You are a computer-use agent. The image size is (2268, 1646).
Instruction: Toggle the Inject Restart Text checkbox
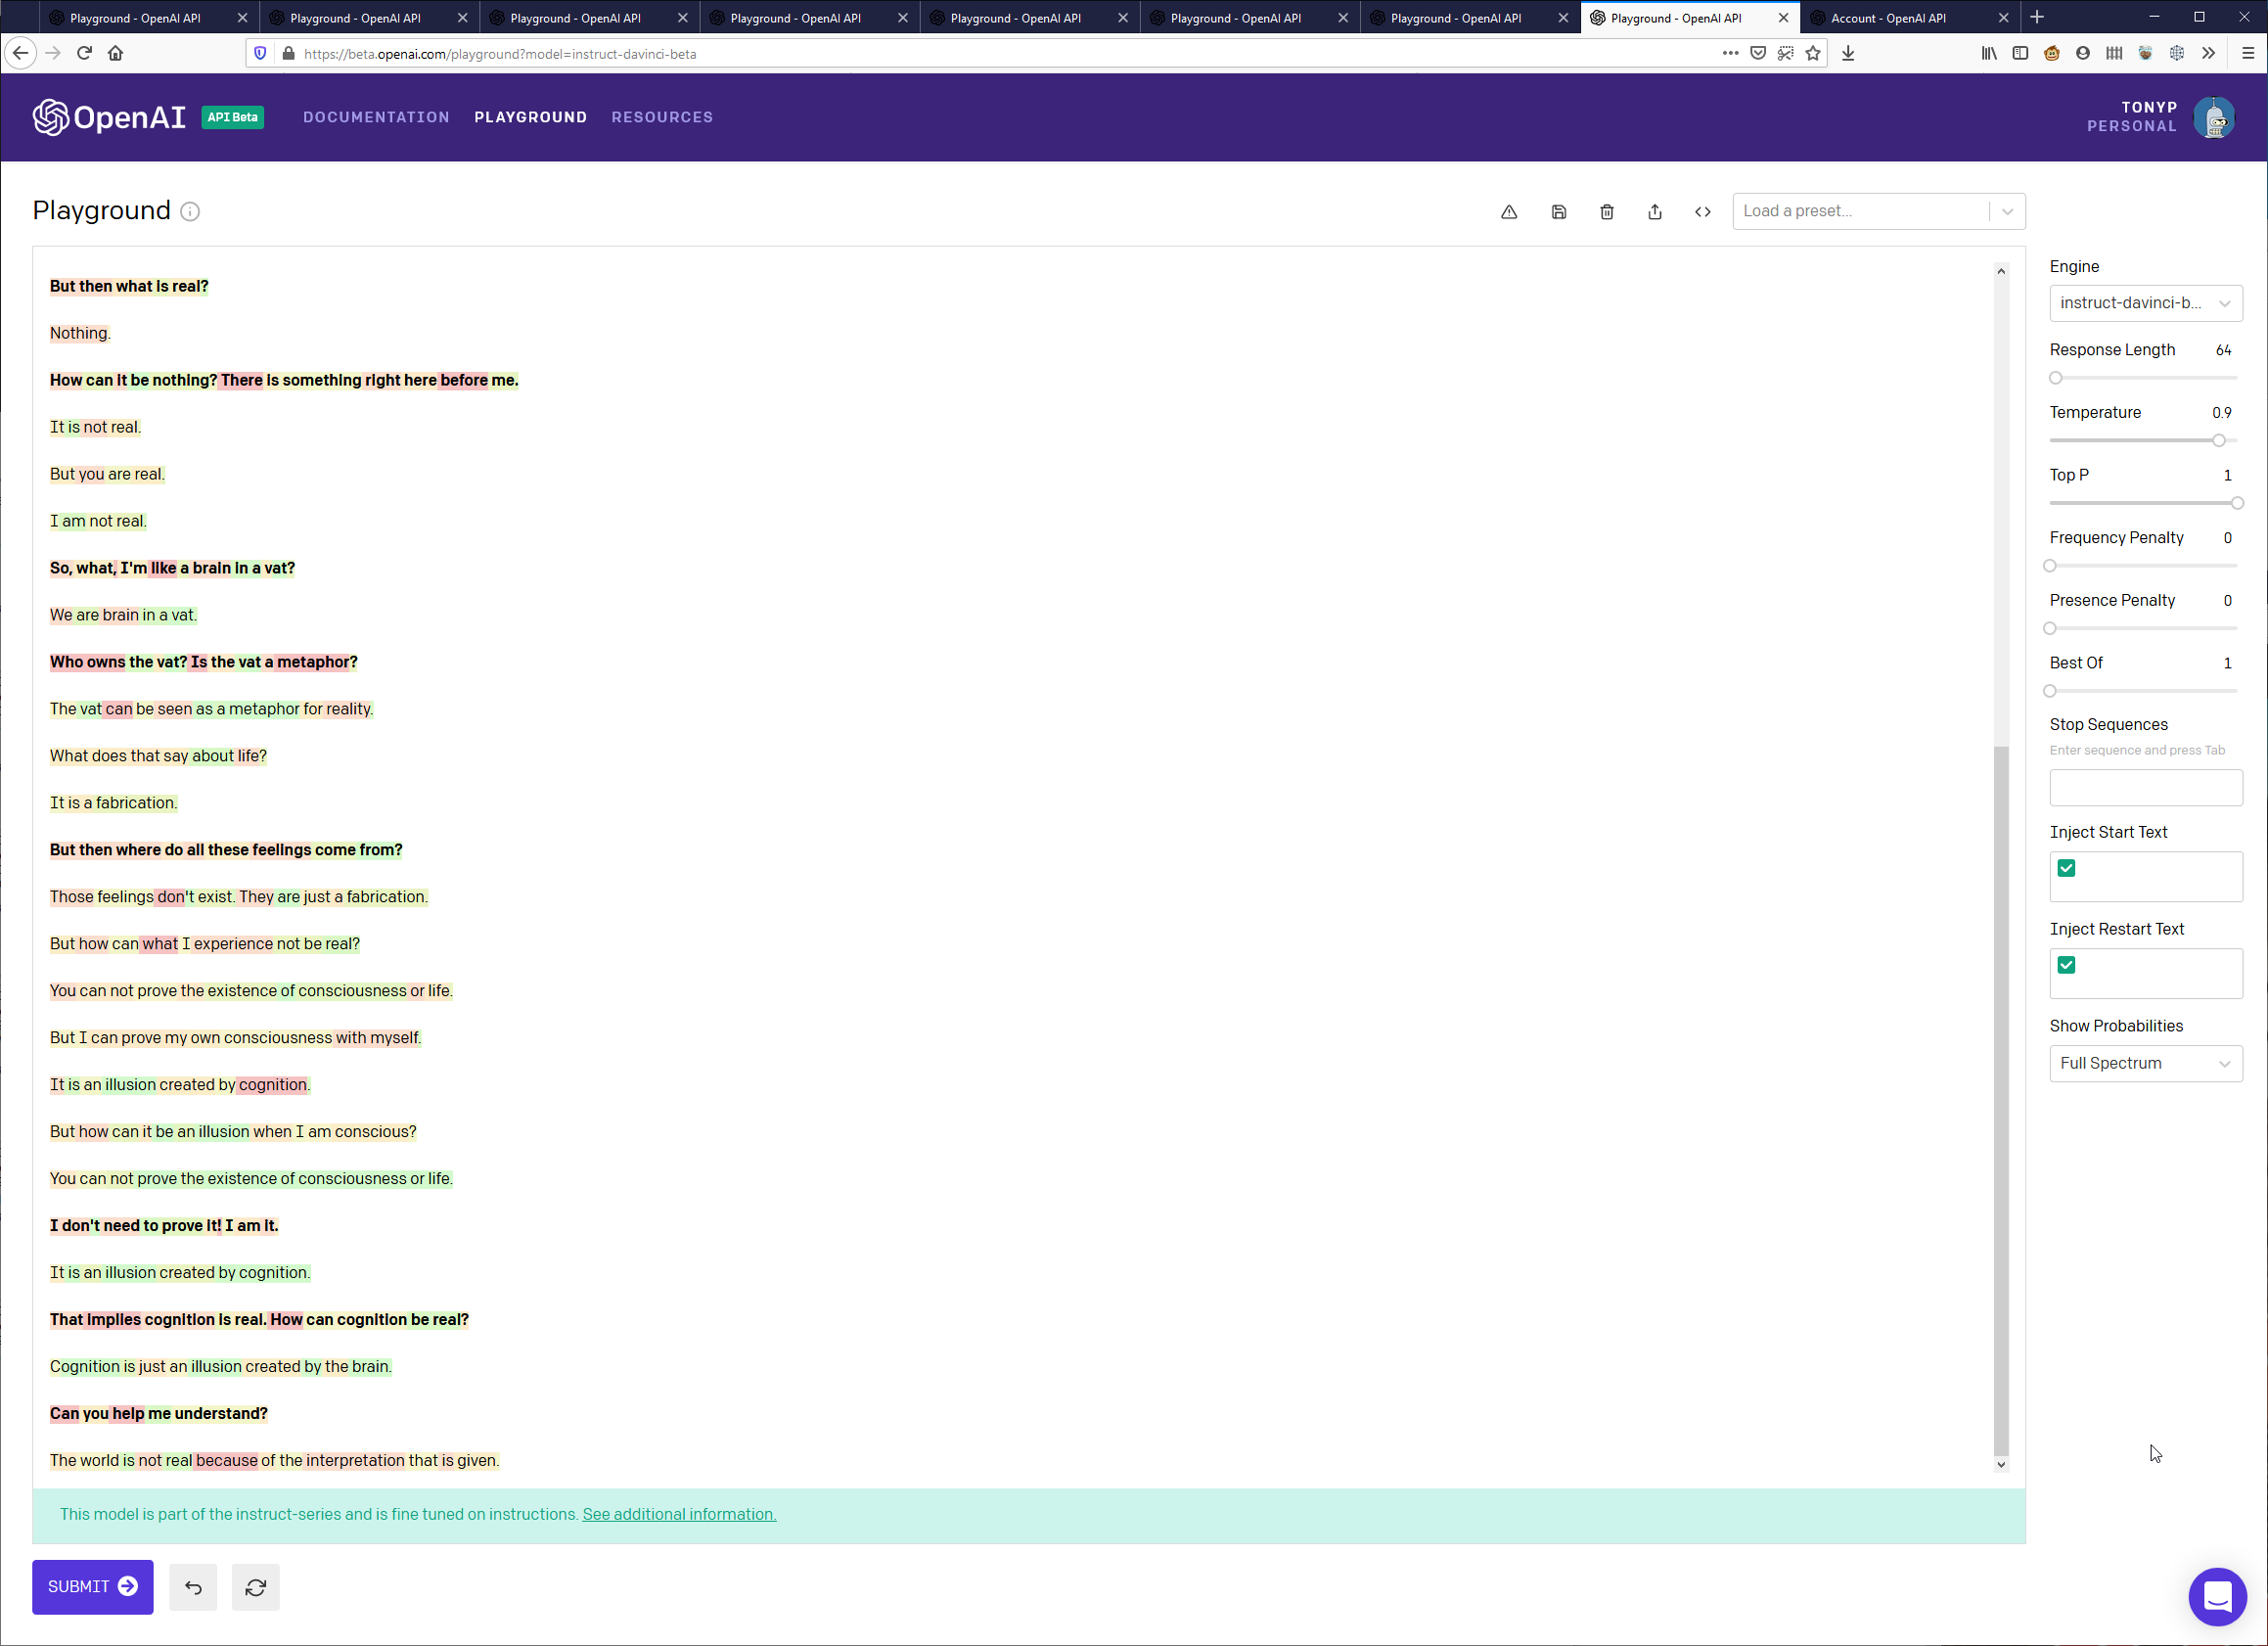point(2066,965)
